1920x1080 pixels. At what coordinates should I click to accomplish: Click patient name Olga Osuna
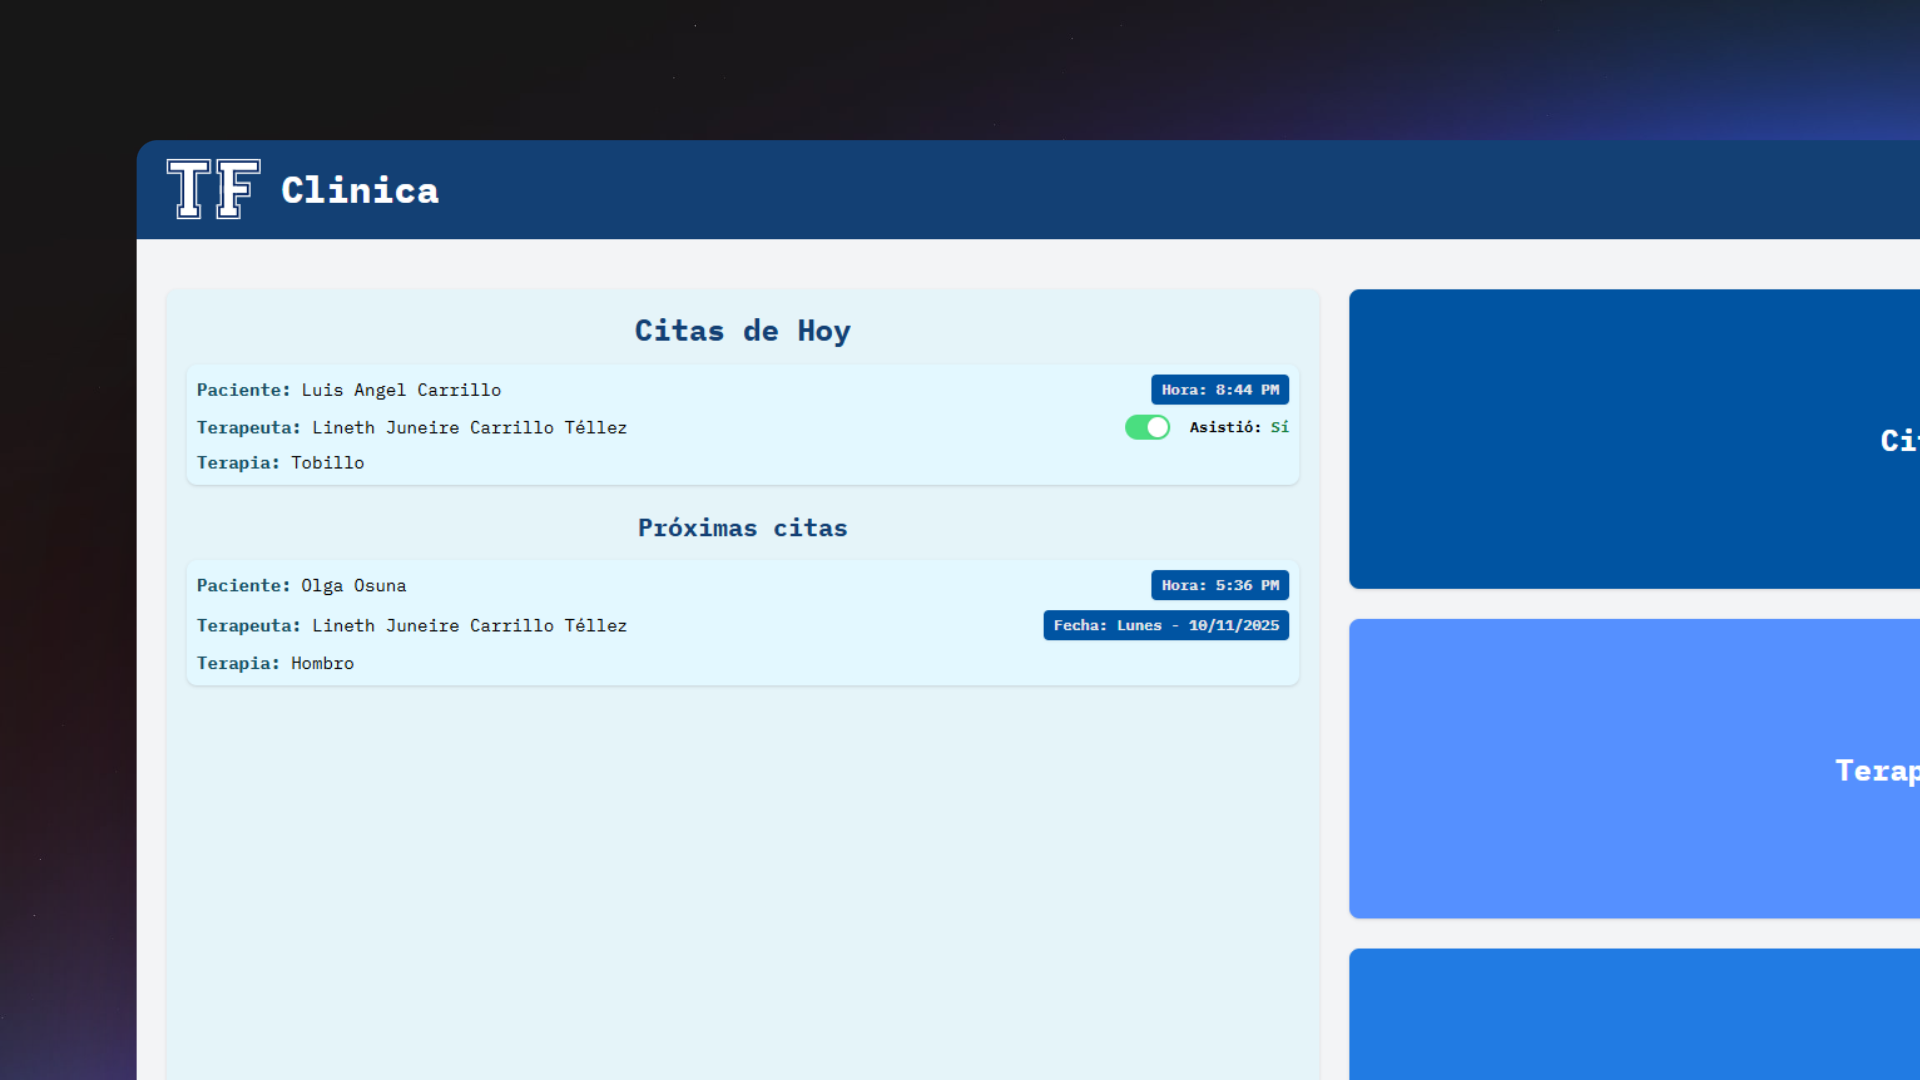coord(353,586)
